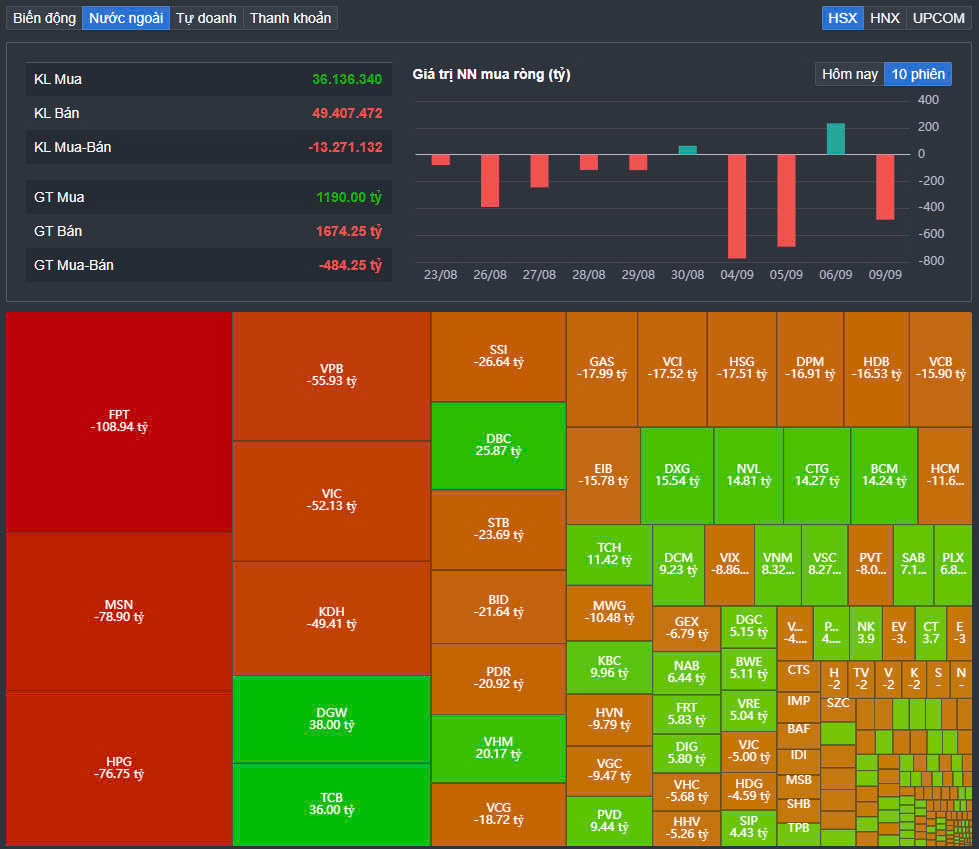Click the 26/08 red bar in chart
This screenshot has height=849, width=979.
(490, 180)
